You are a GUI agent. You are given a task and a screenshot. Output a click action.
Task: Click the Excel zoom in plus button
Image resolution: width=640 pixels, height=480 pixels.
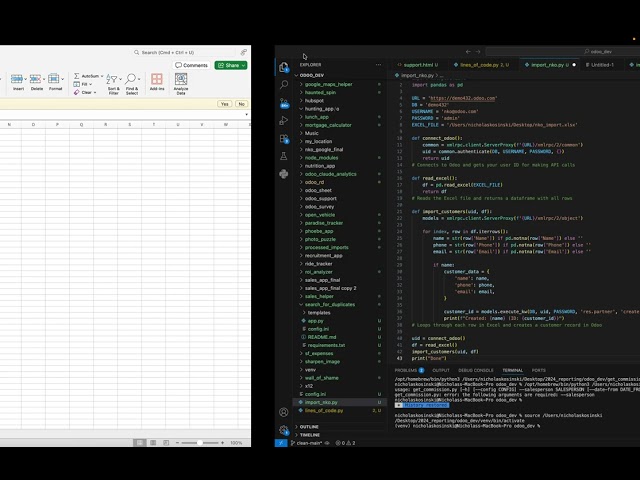pyautogui.click(x=222, y=442)
